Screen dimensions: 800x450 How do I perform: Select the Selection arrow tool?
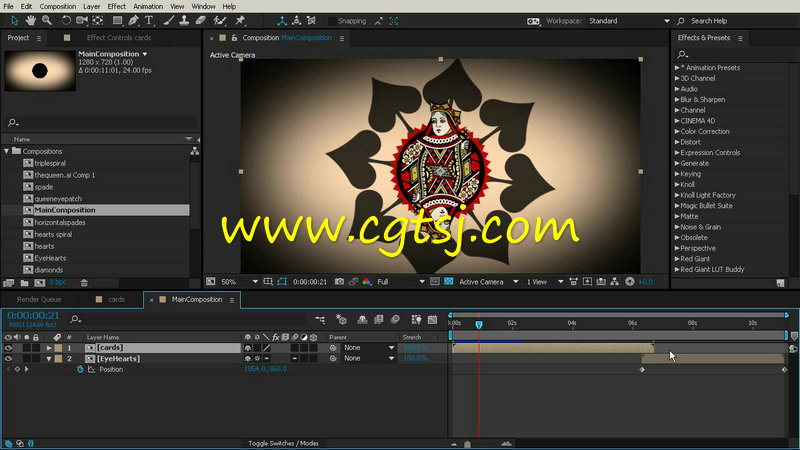click(14, 20)
